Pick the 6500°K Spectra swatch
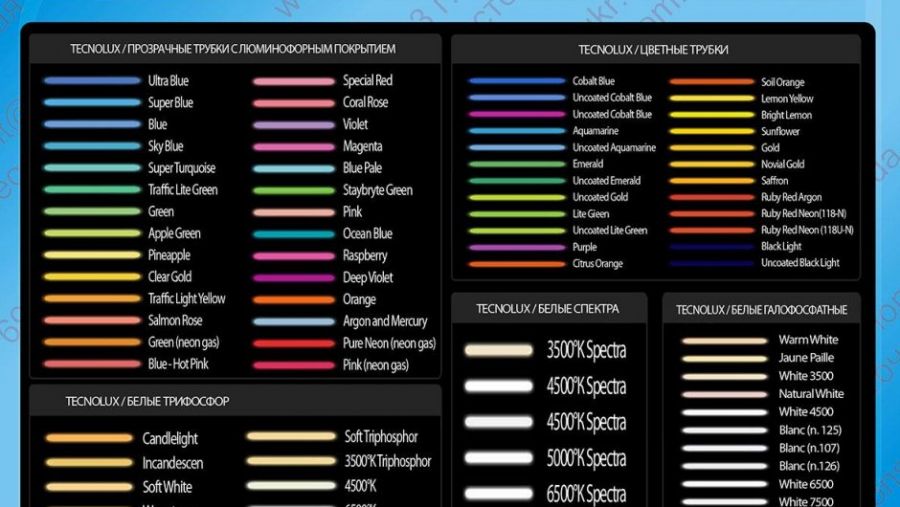The height and width of the screenshot is (507, 900). [x=499, y=493]
